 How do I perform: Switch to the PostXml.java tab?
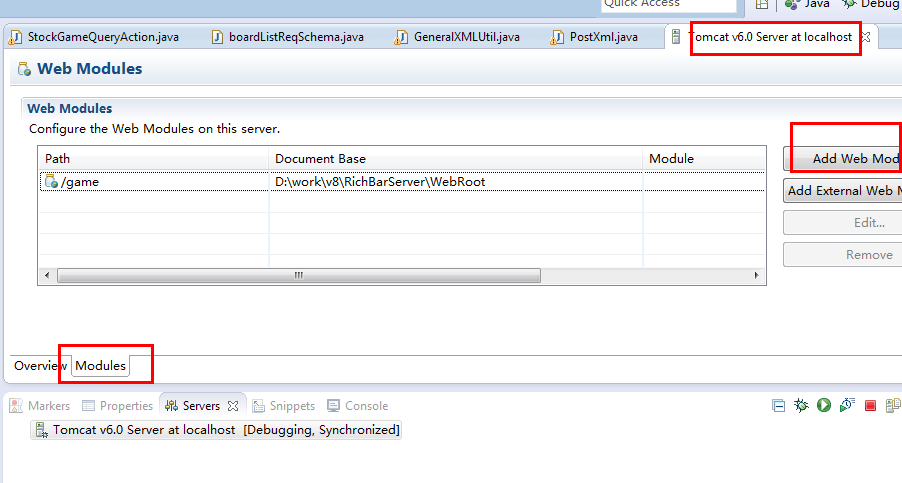point(595,37)
